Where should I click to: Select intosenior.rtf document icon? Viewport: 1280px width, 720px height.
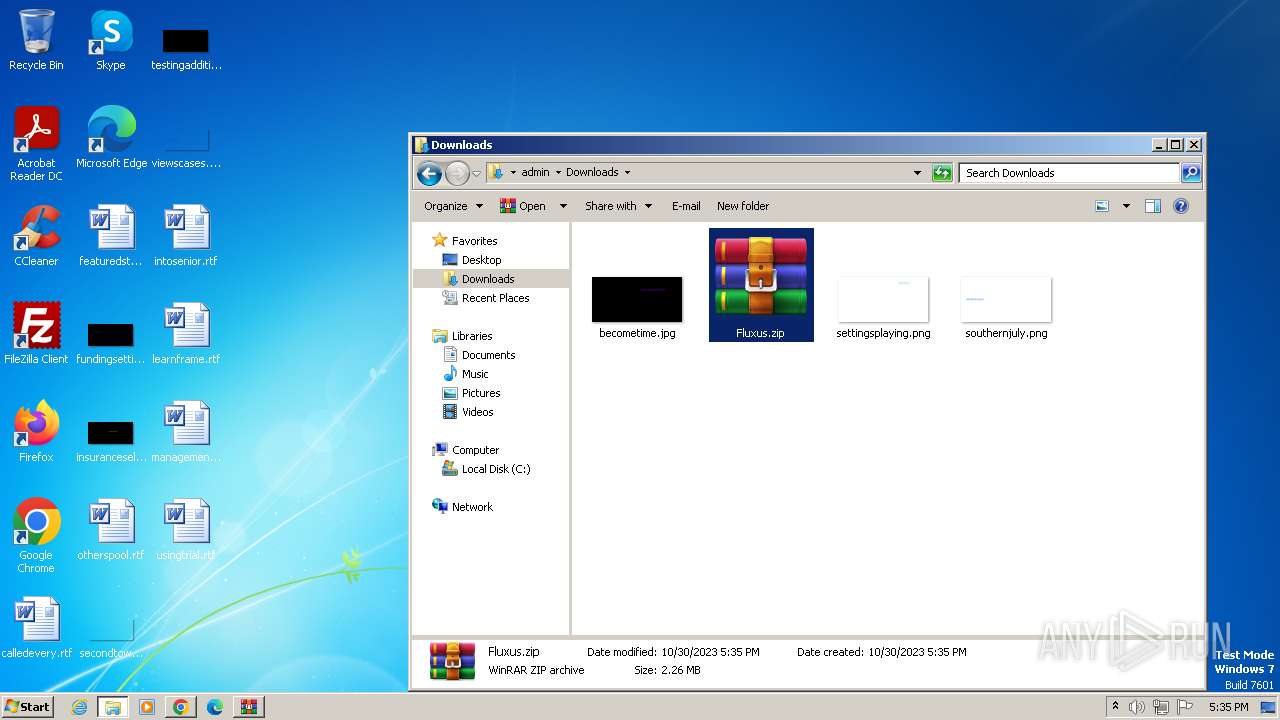(186, 236)
